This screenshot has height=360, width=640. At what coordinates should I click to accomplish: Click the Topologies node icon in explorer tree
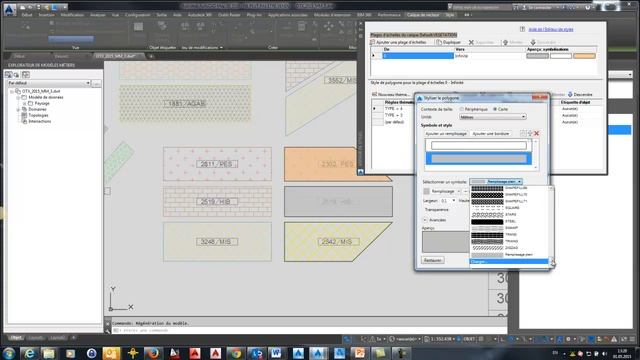click(x=24, y=115)
